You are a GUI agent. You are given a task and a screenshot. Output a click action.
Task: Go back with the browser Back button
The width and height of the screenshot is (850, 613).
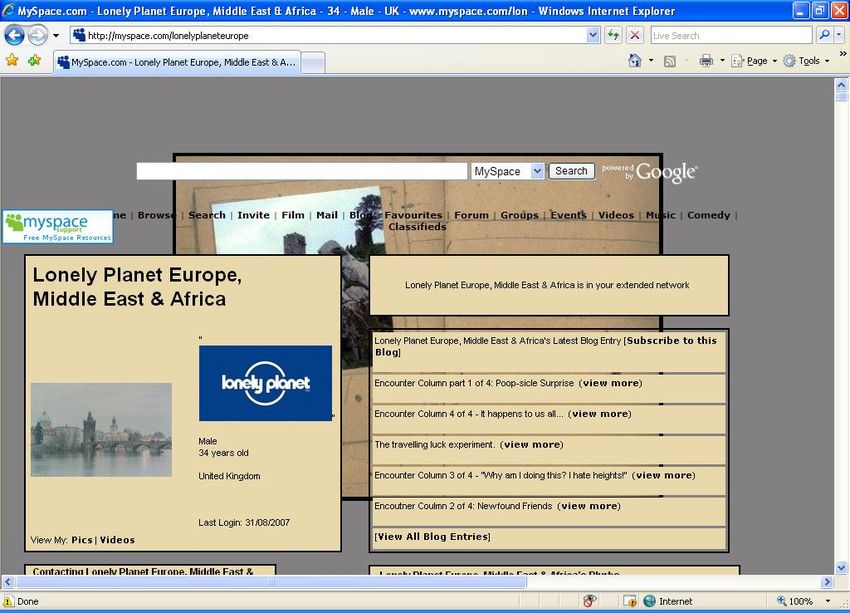(x=14, y=36)
